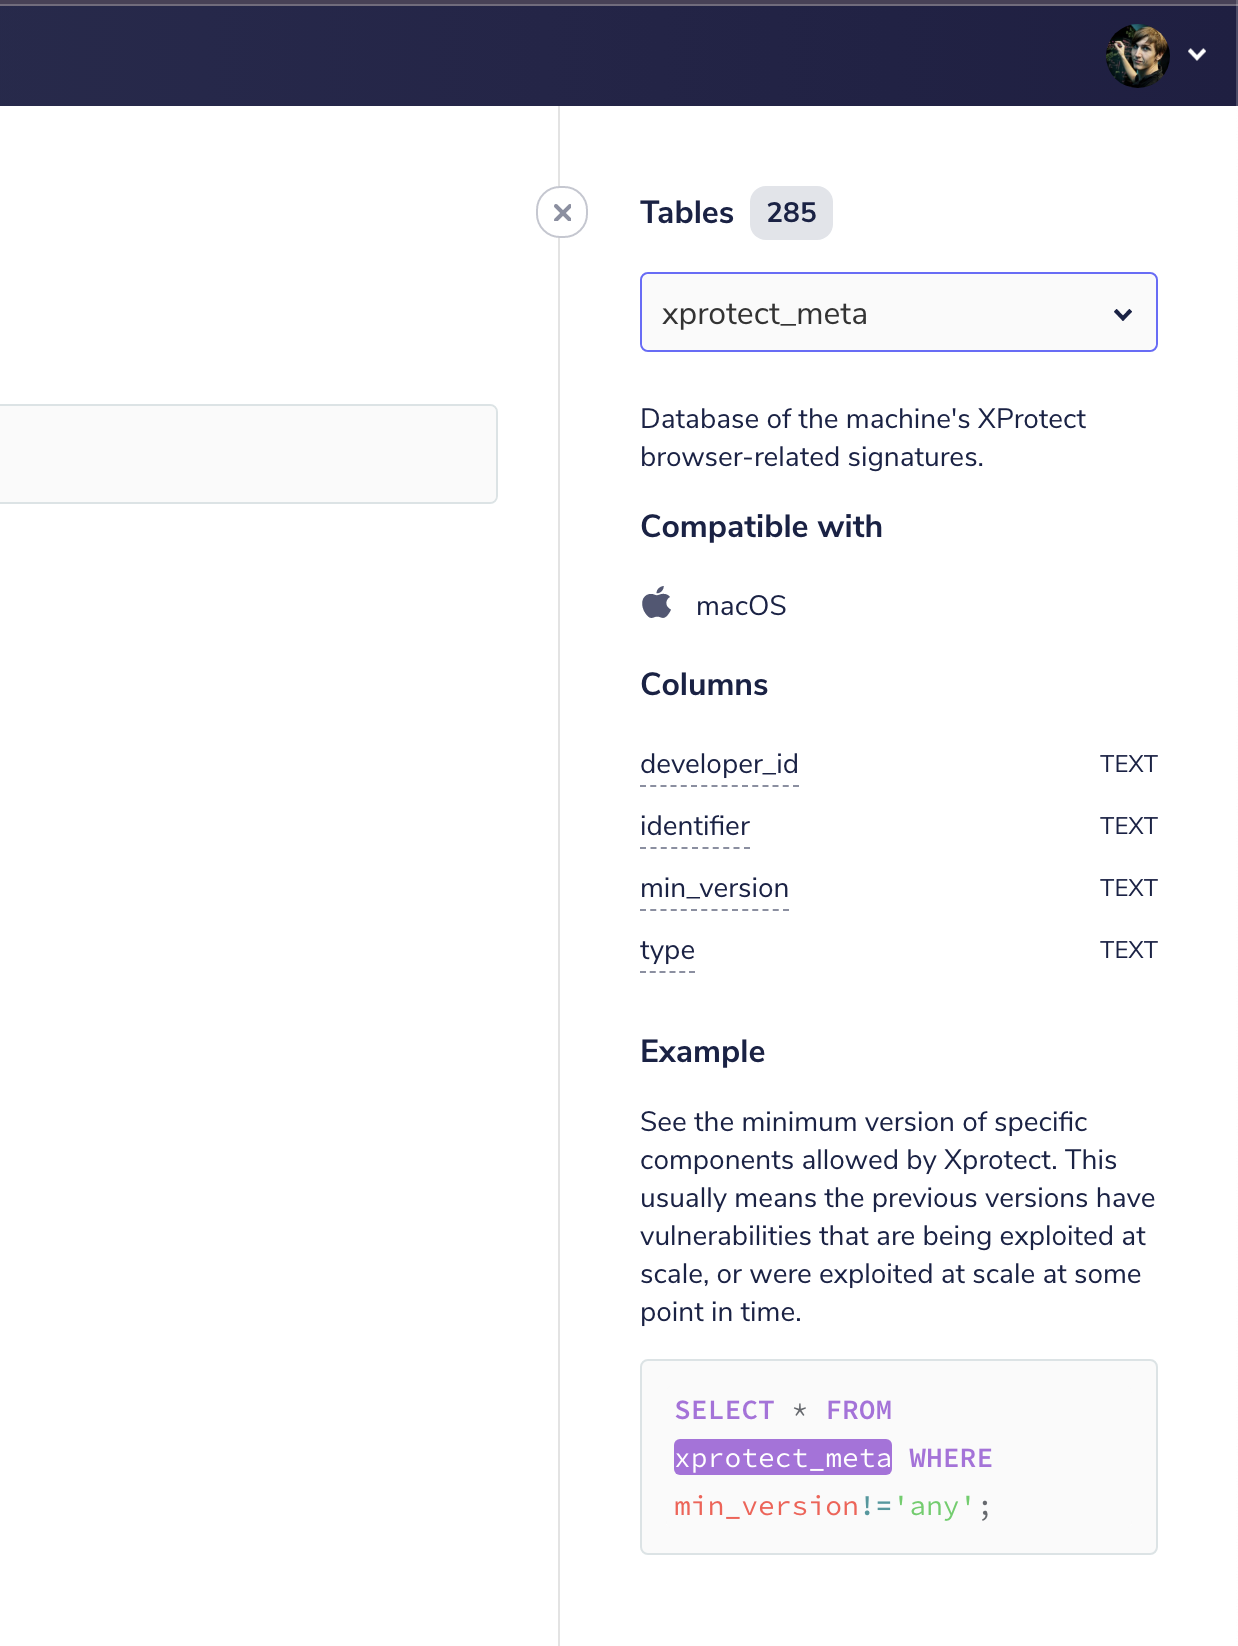Show tooltip for the identifier column
Viewport: 1238px width, 1646px height.
click(695, 826)
